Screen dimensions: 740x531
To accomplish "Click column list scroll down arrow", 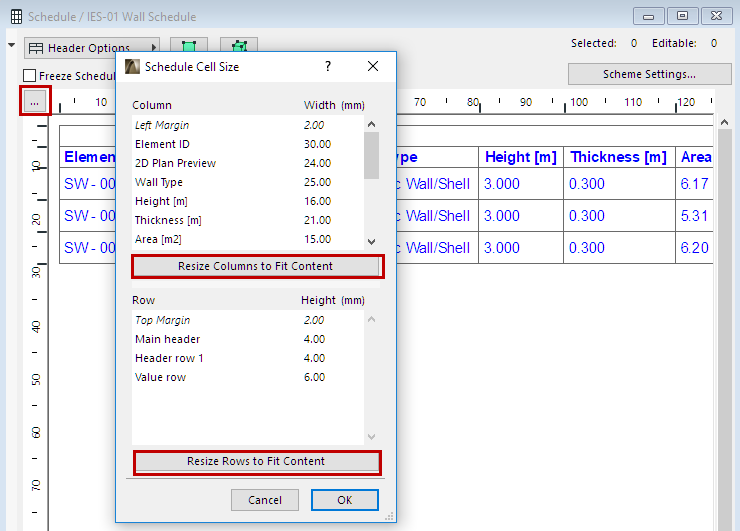I will (x=371, y=242).
